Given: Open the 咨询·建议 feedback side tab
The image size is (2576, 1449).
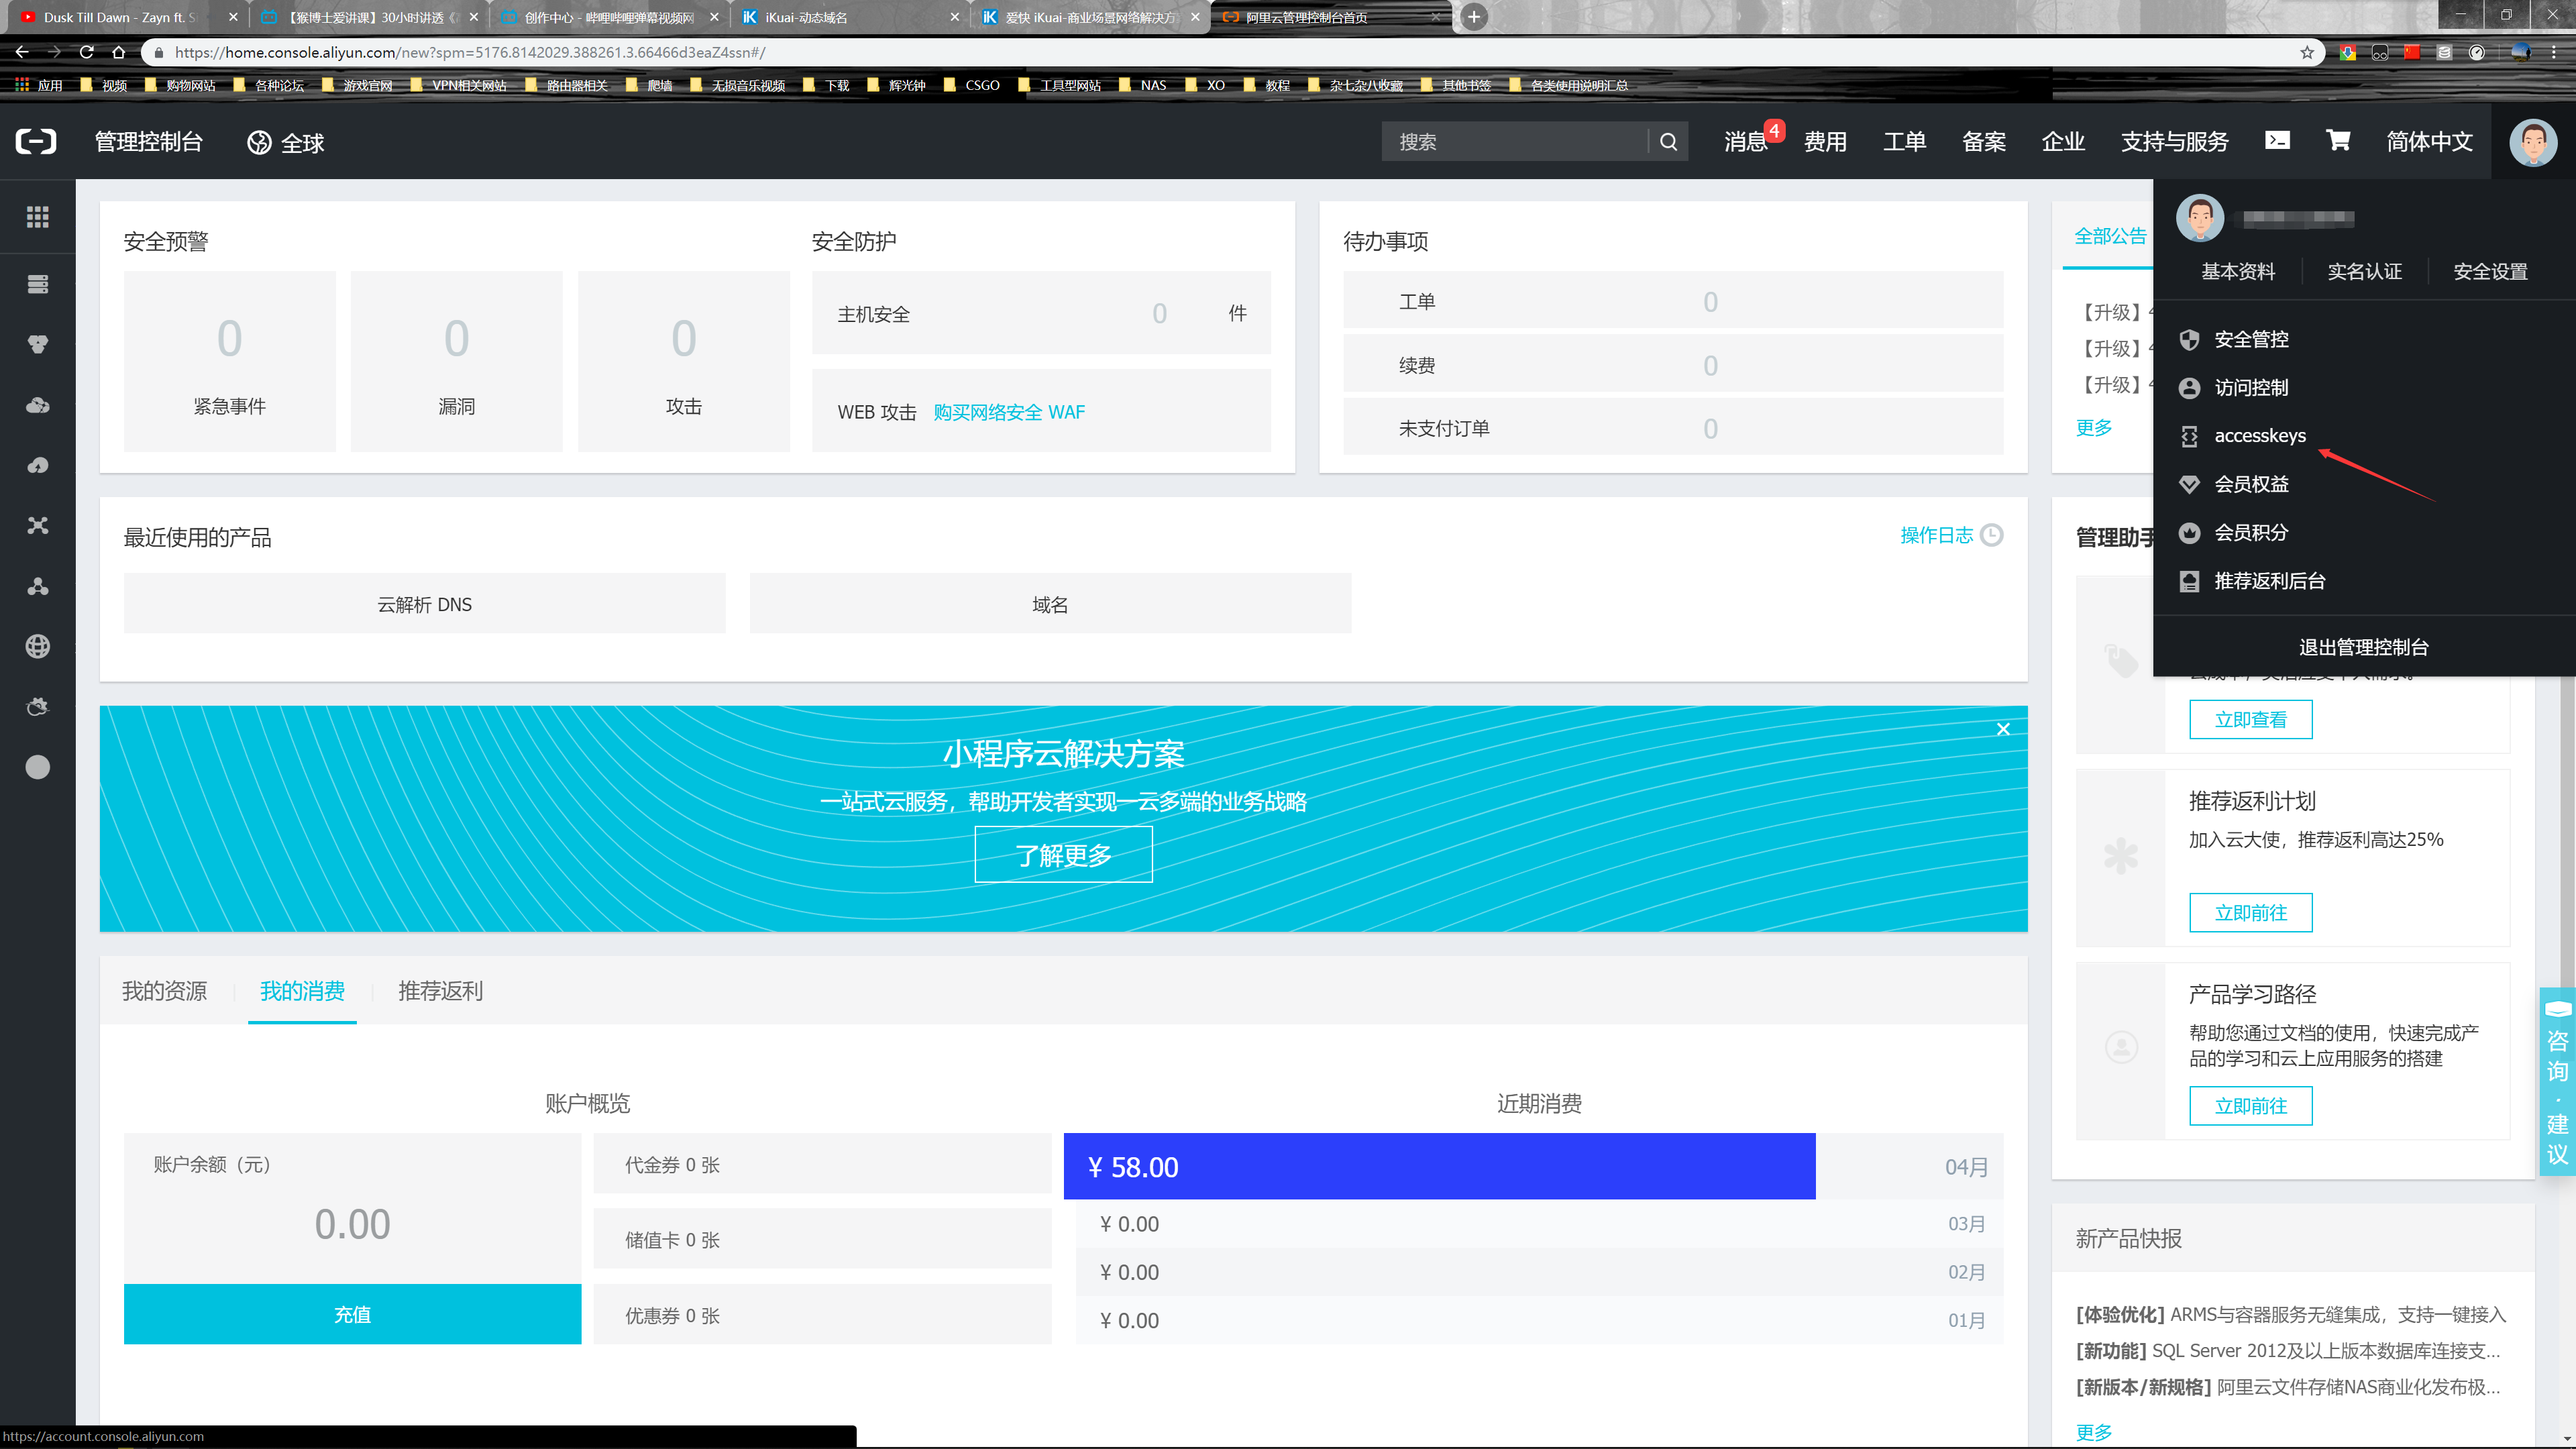Looking at the screenshot, I should click(x=2557, y=1082).
